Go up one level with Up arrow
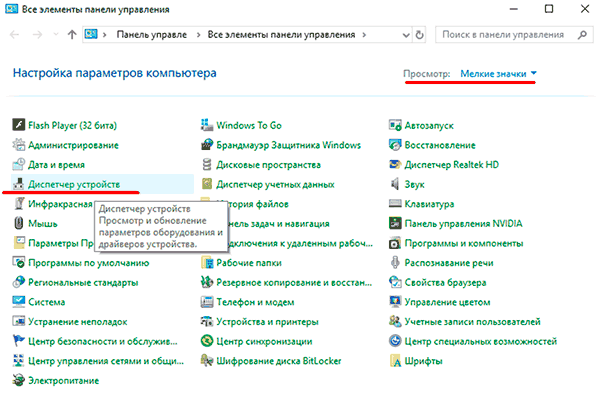Image resolution: width=600 pixels, height=396 pixels. tap(72, 35)
